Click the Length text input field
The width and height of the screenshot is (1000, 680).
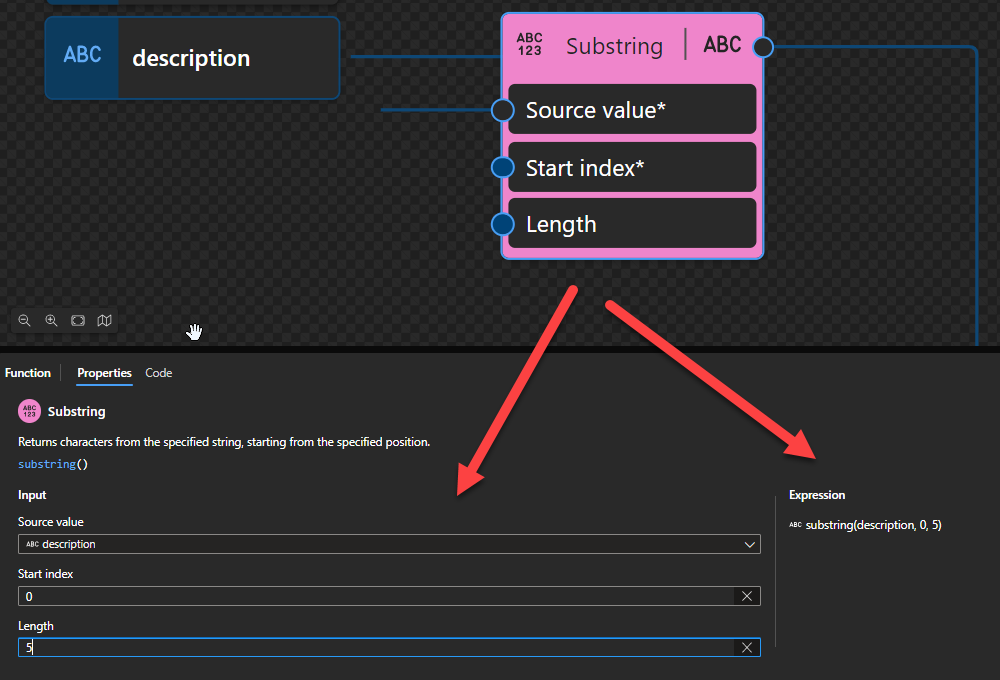[375, 647]
